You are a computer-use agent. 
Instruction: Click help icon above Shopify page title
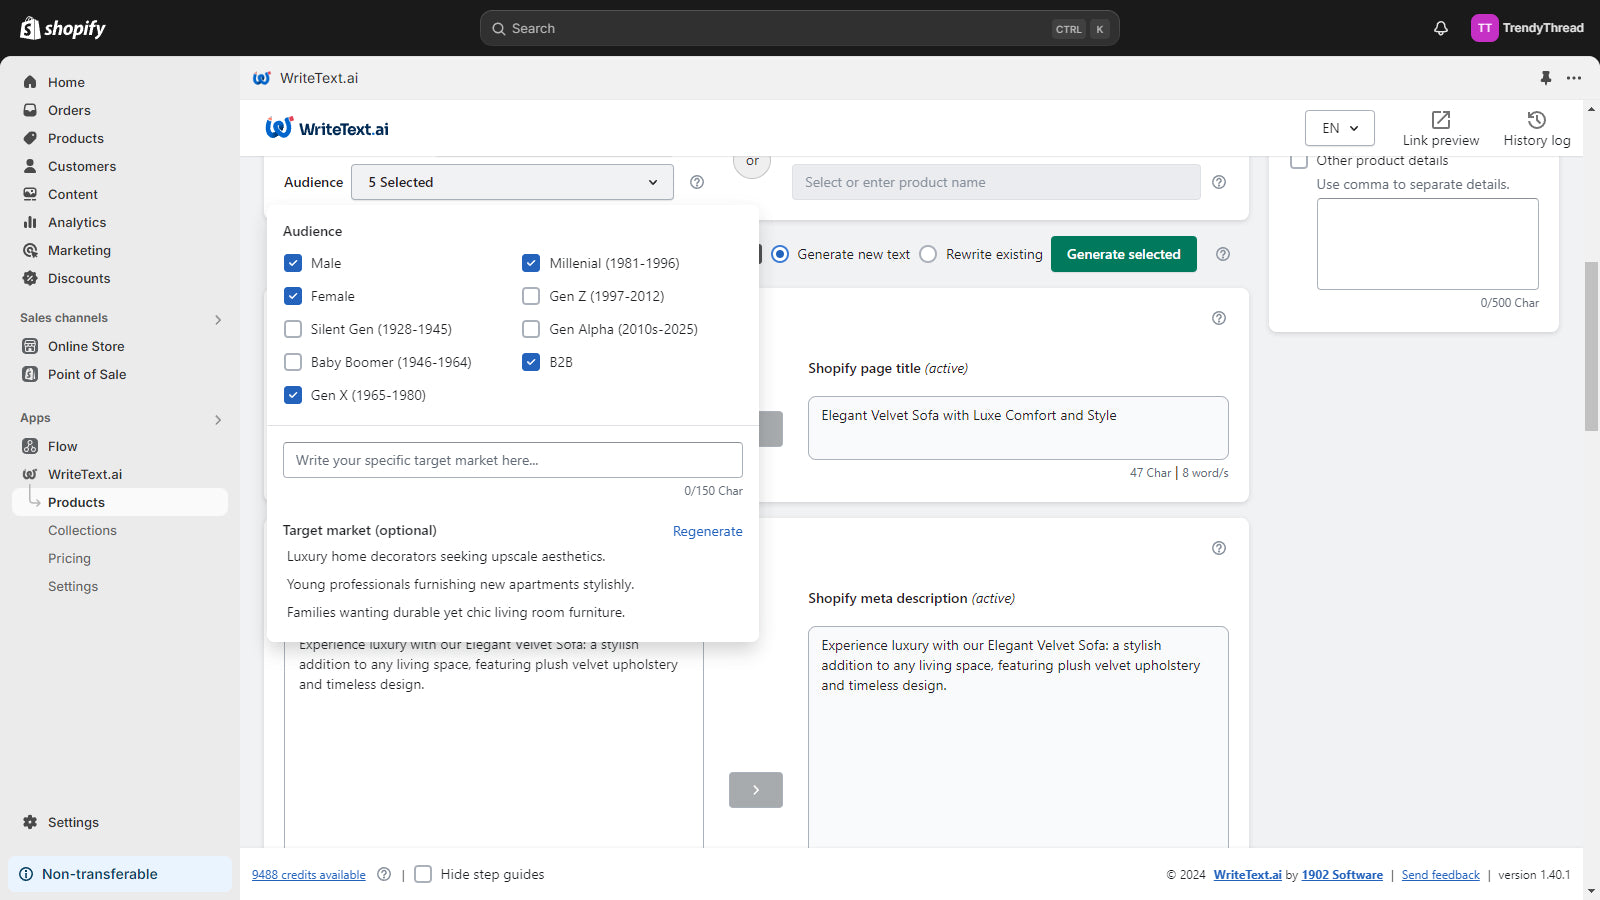click(1219, 318)
